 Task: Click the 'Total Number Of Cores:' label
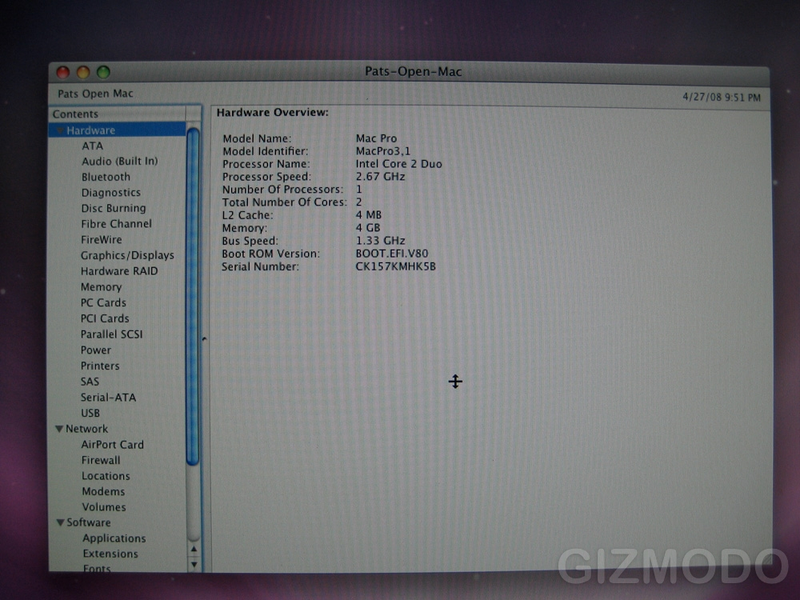(284, 203)
